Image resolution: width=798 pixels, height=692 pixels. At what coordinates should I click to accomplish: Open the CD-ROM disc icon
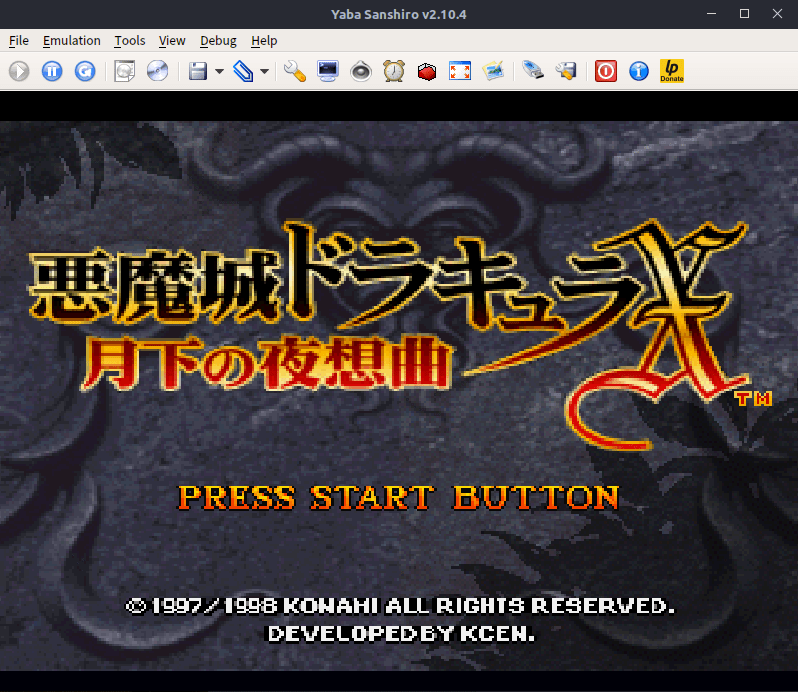pos(157,71)
